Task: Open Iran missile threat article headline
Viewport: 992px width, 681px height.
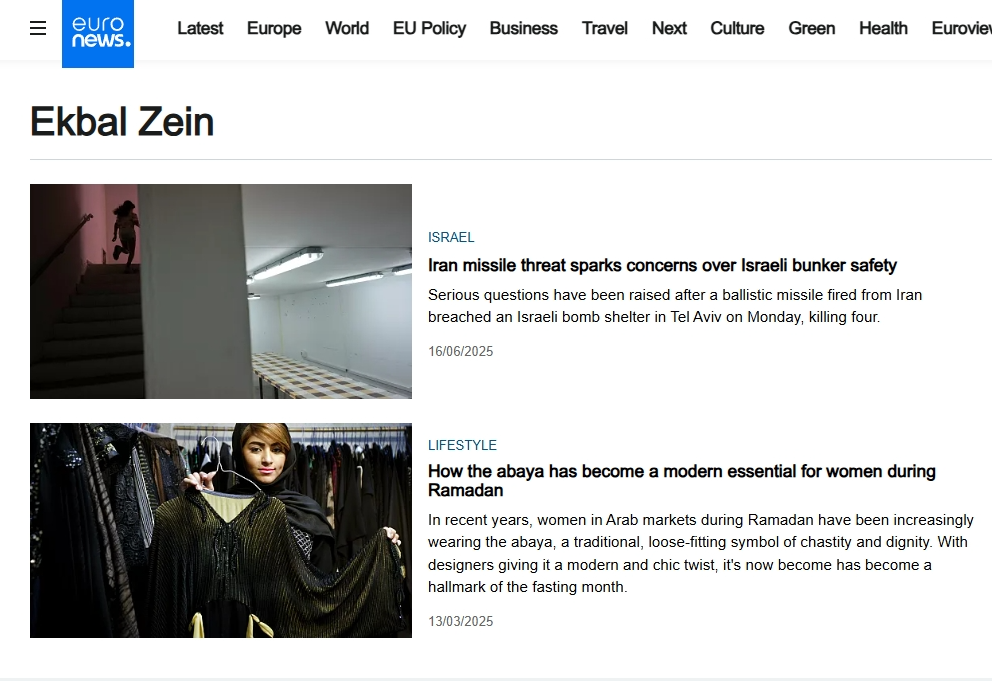Action: tap(662, 265)
